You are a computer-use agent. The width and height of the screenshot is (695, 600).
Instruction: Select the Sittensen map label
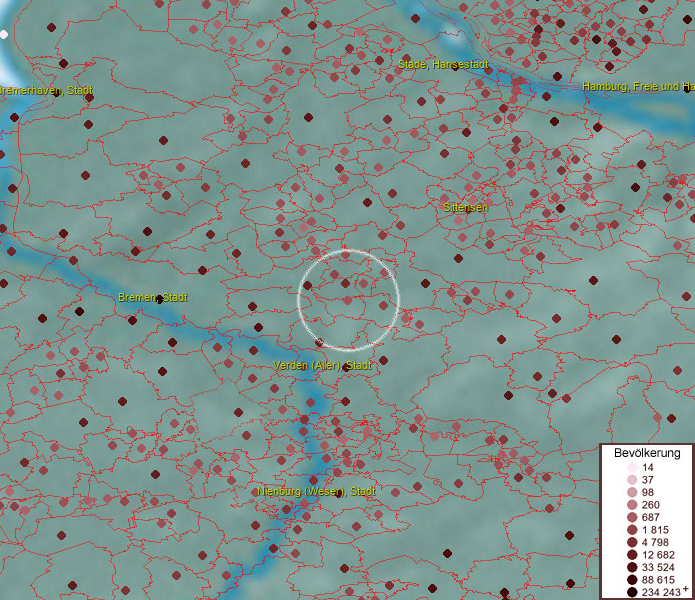pos(465,207)
